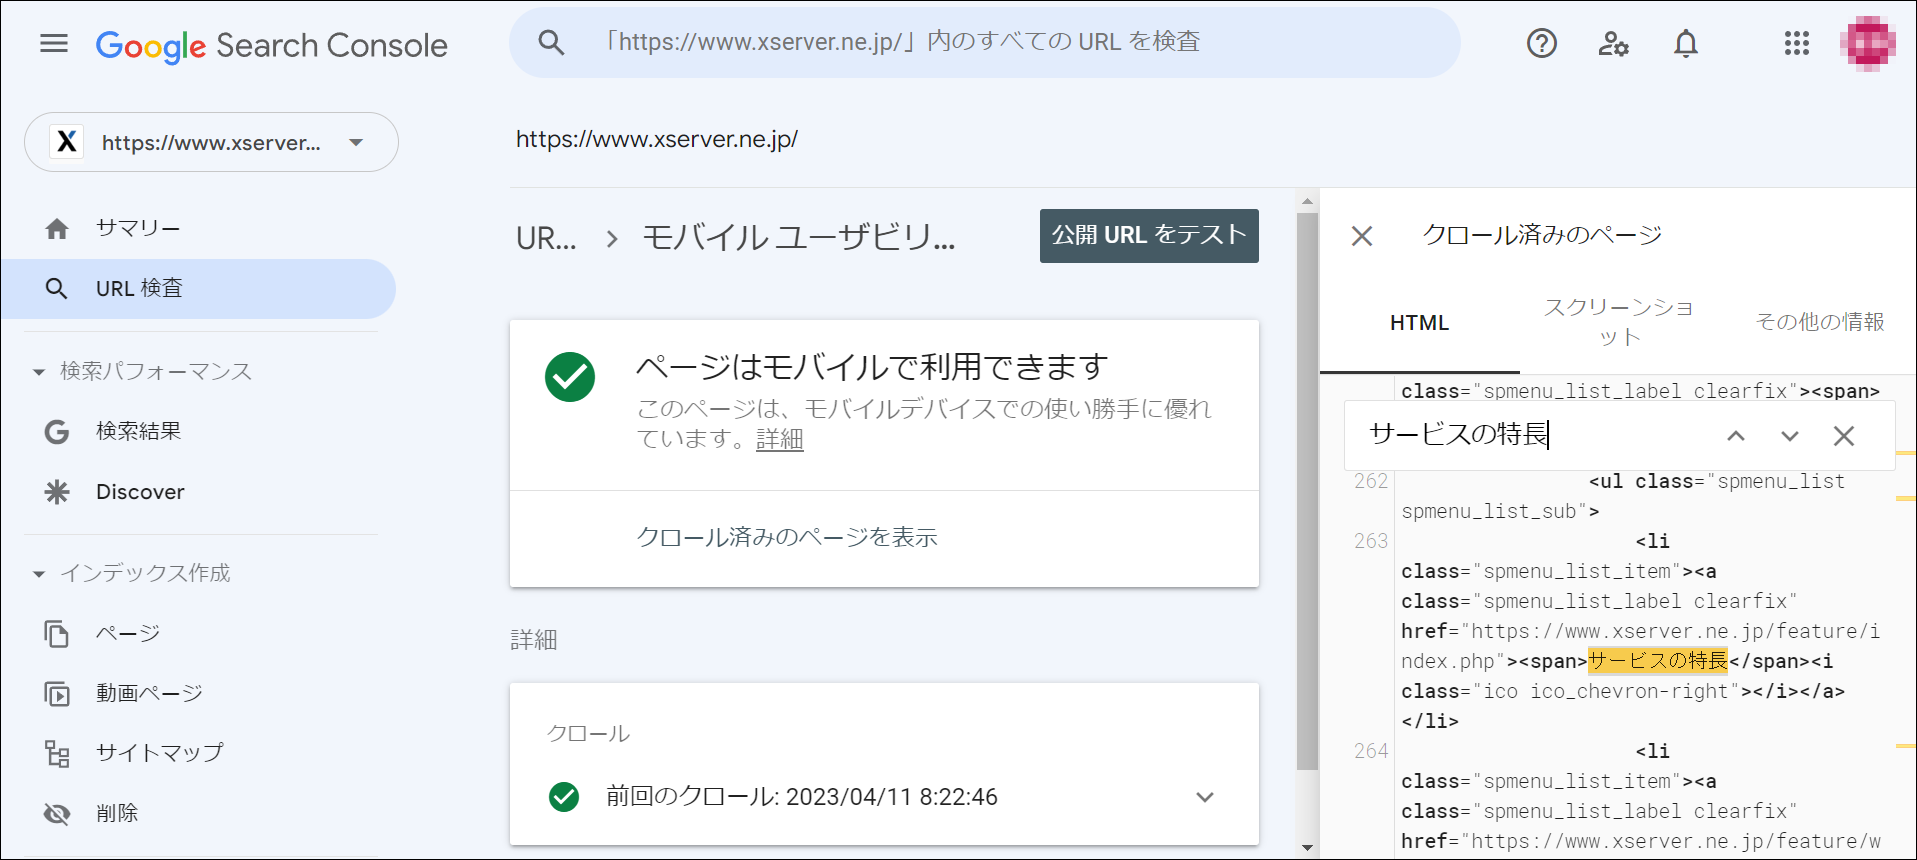
Task: Click HTML line number 262
Action: [1371, 481]
